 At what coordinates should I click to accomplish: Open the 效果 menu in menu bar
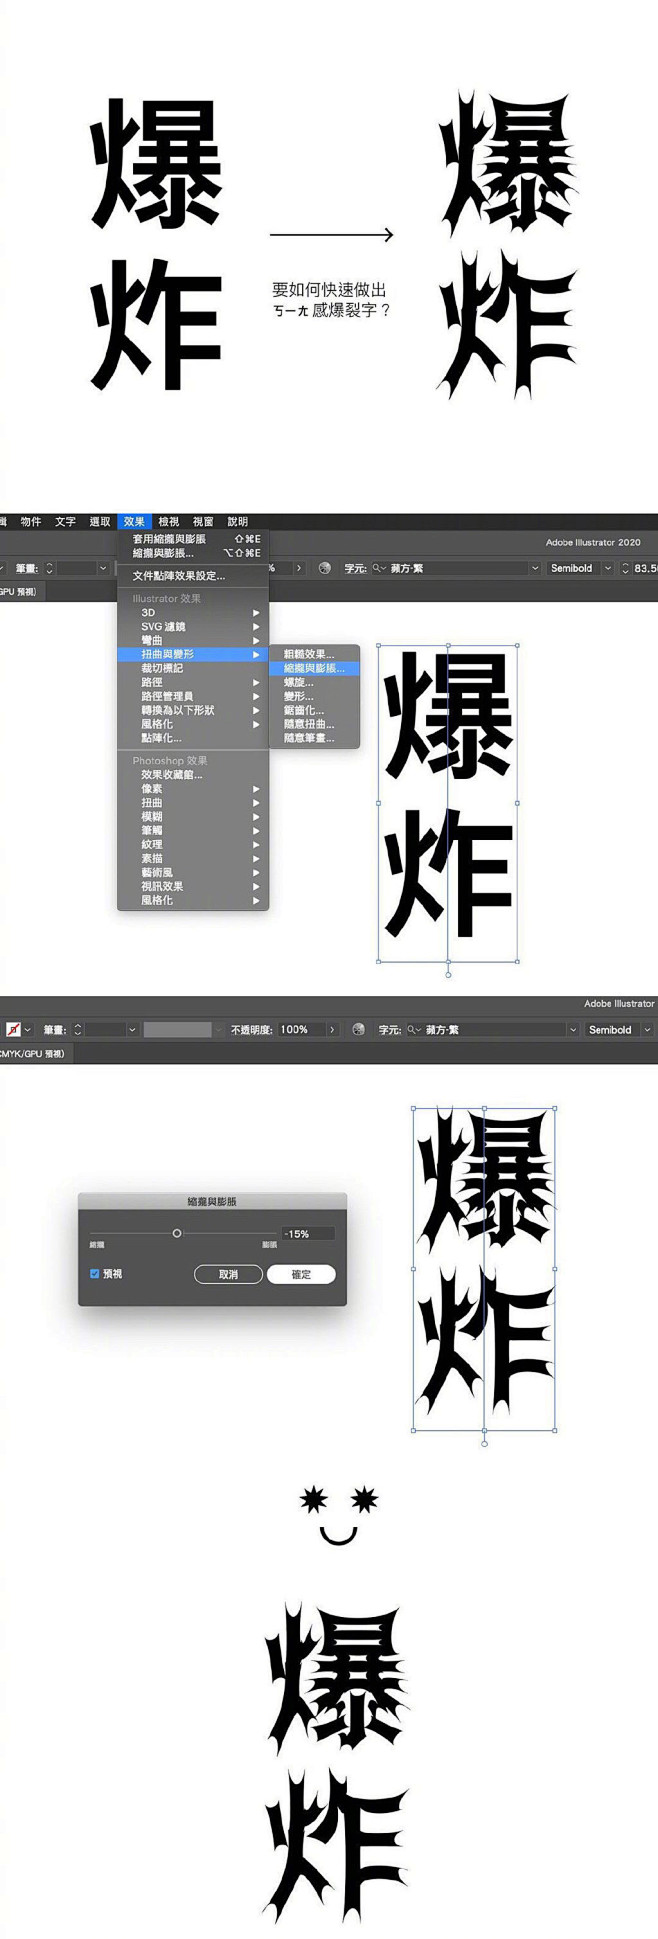134,521
